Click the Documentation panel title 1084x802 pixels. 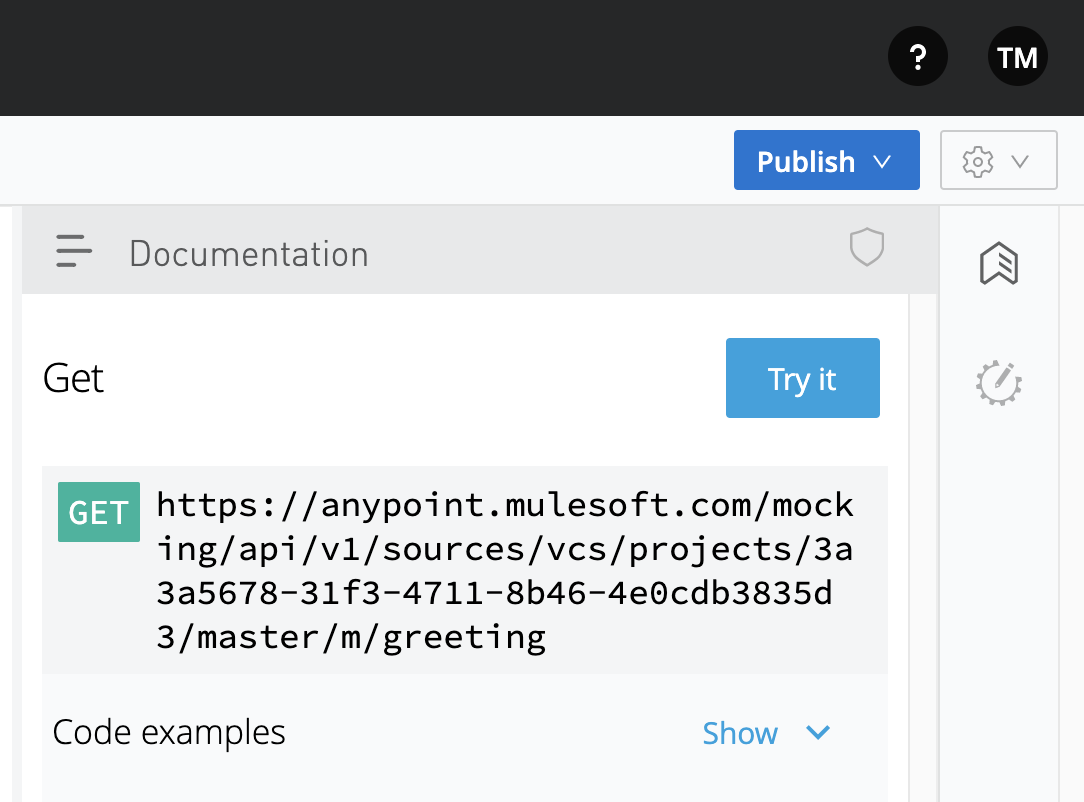(x=249, y=254)
